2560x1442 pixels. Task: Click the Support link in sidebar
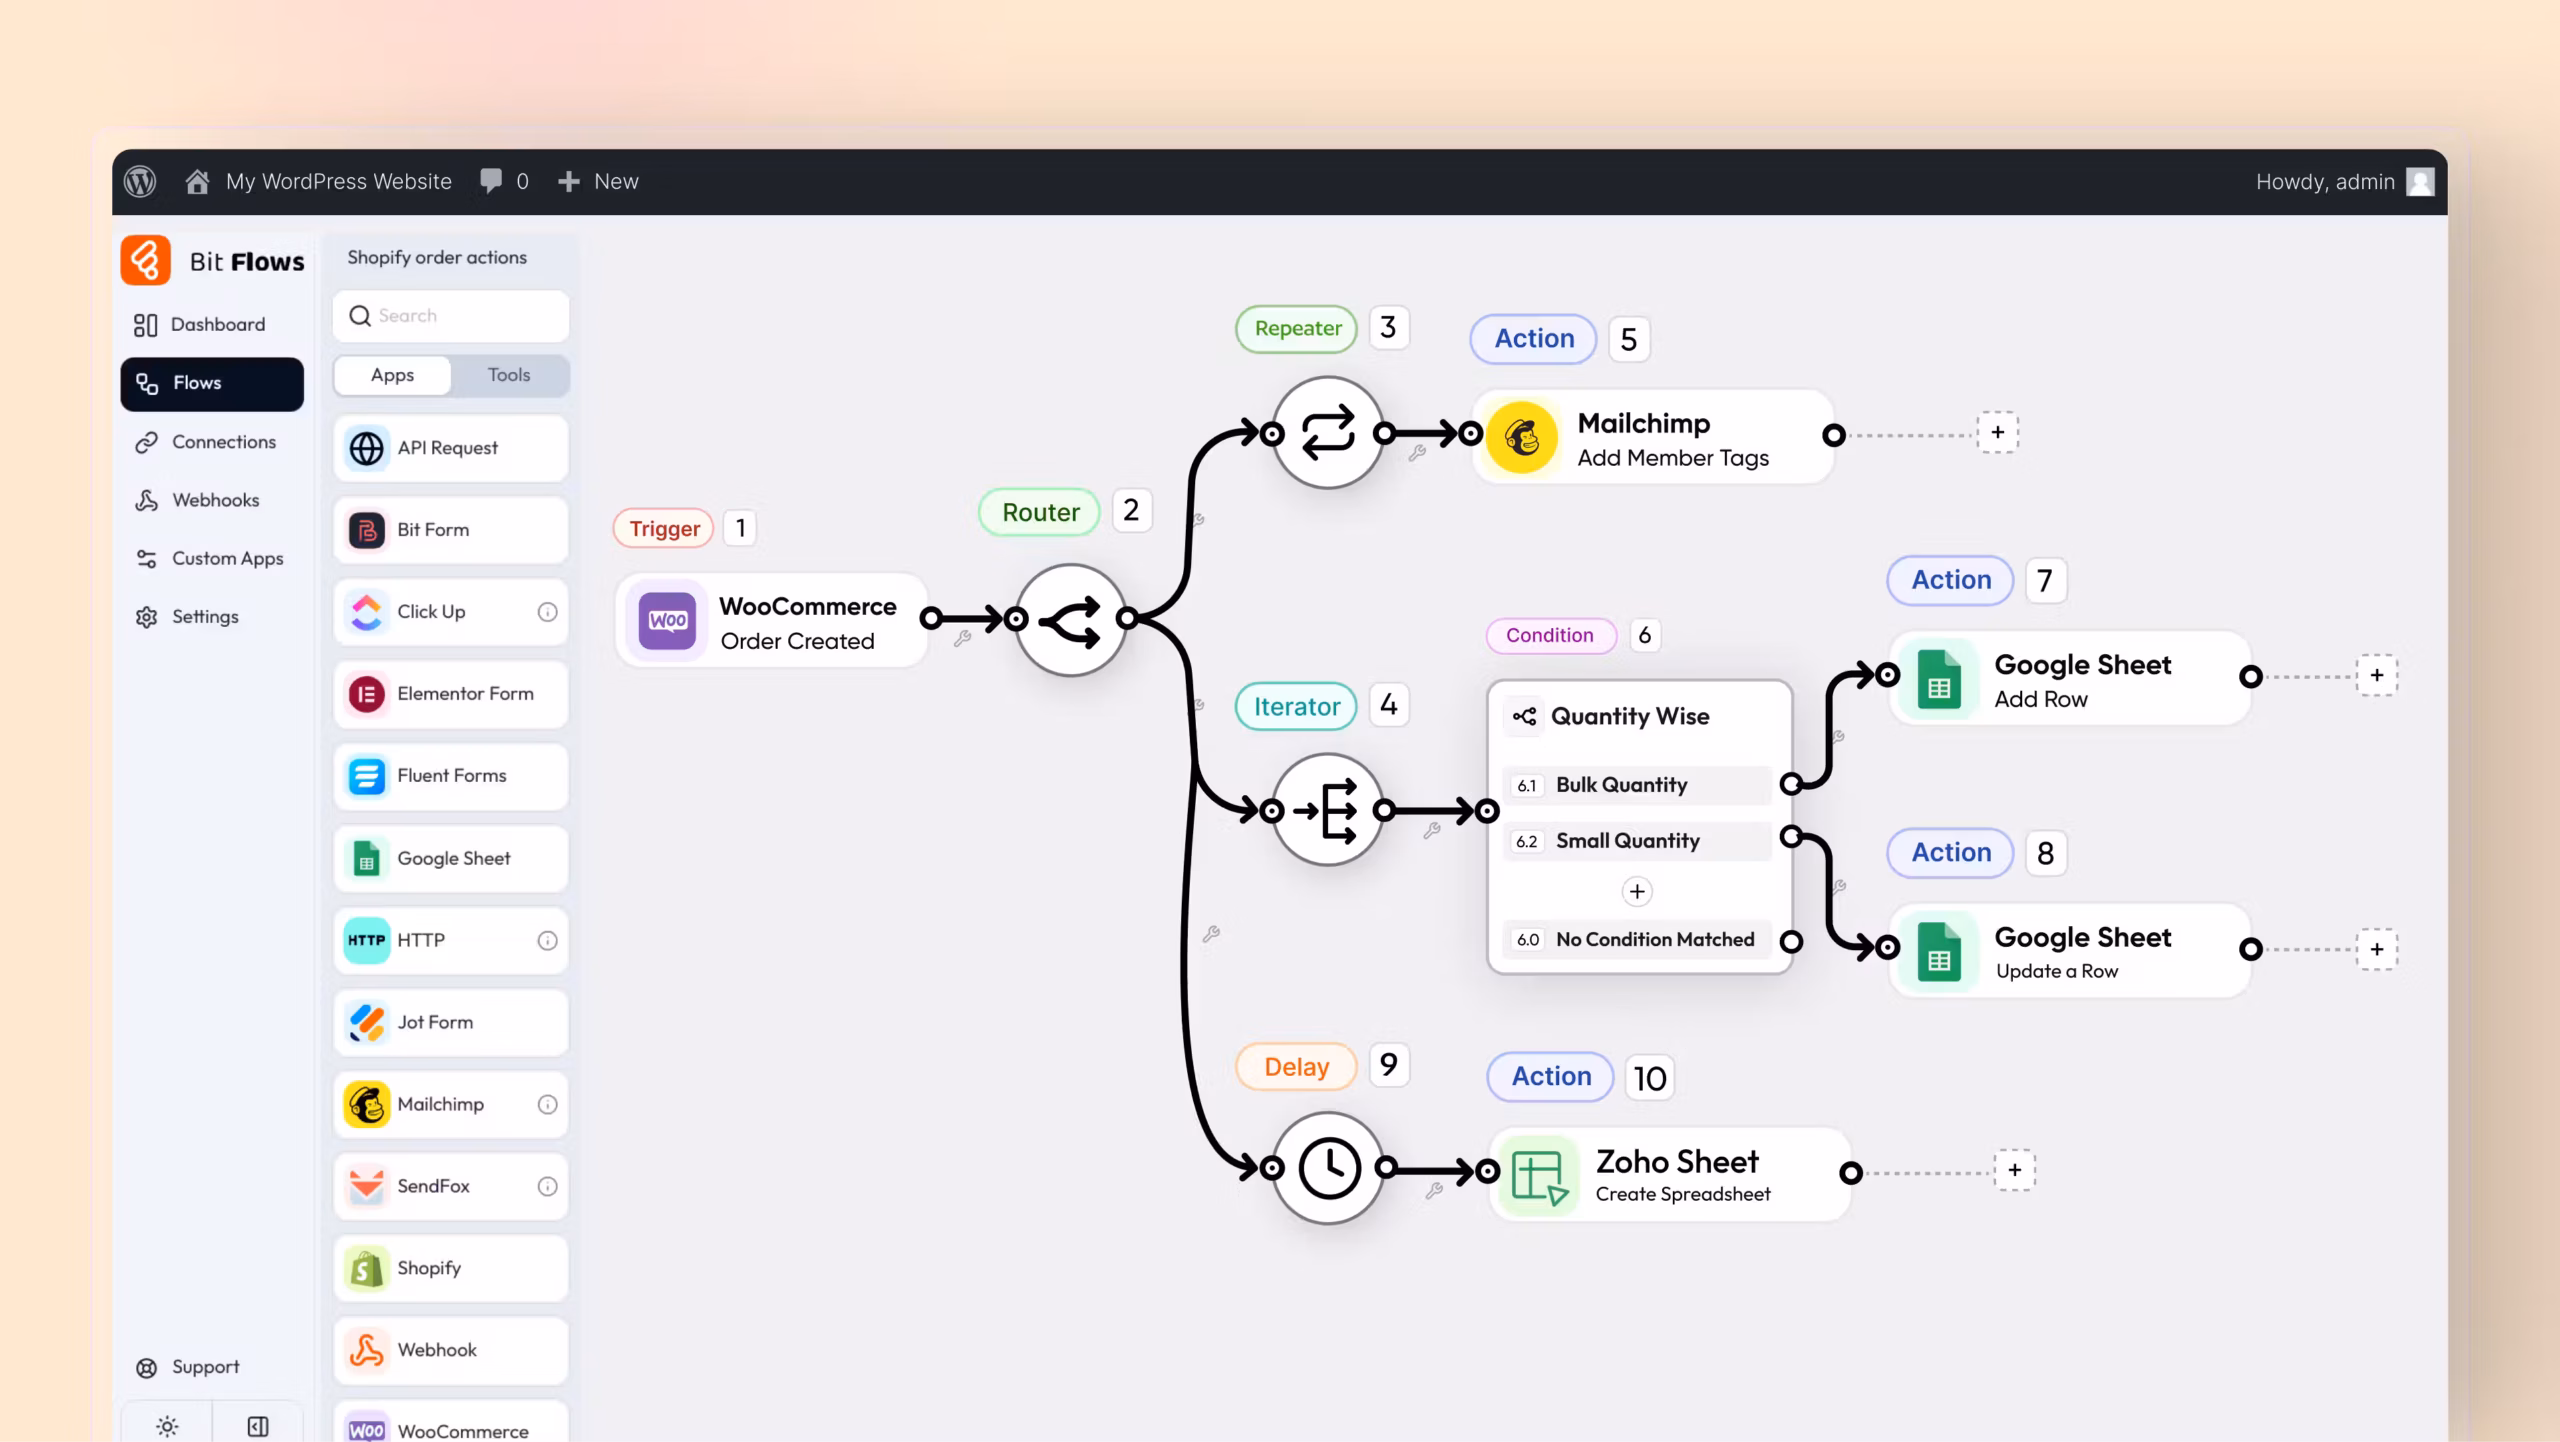(187, 1367)
